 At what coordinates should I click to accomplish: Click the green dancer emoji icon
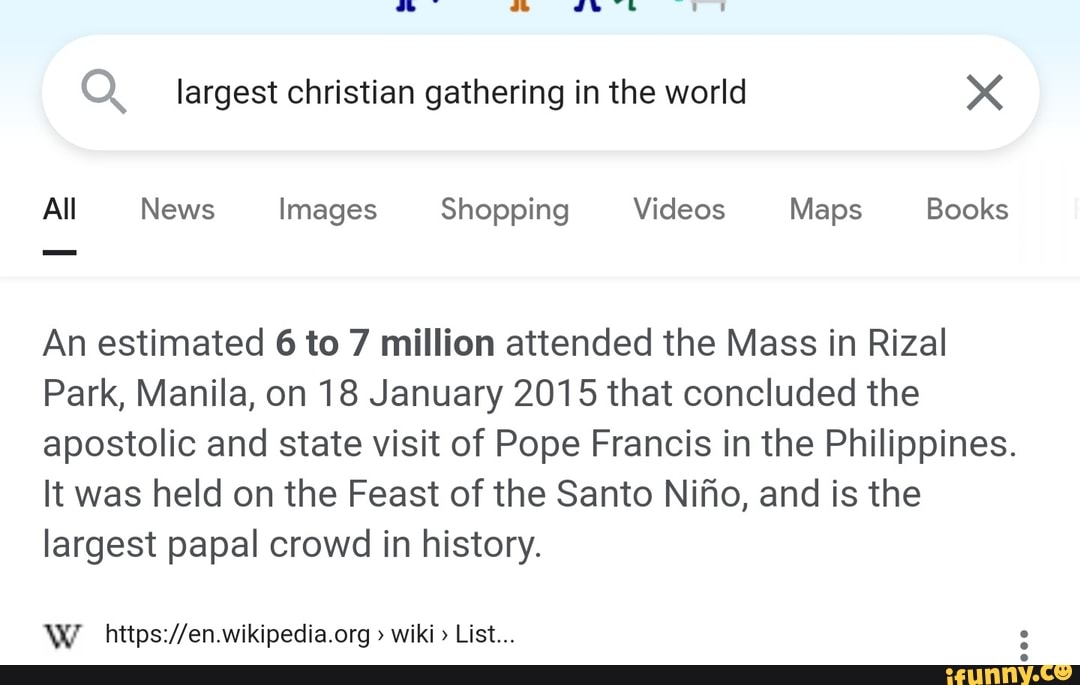tap(630, 5)
